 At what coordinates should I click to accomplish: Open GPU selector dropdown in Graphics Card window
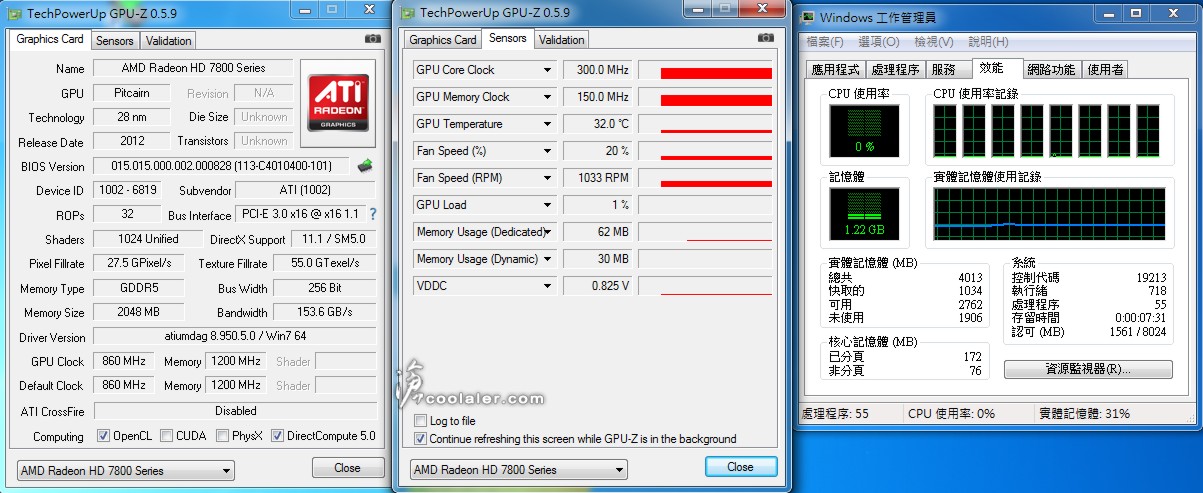[x=126, y=470]
